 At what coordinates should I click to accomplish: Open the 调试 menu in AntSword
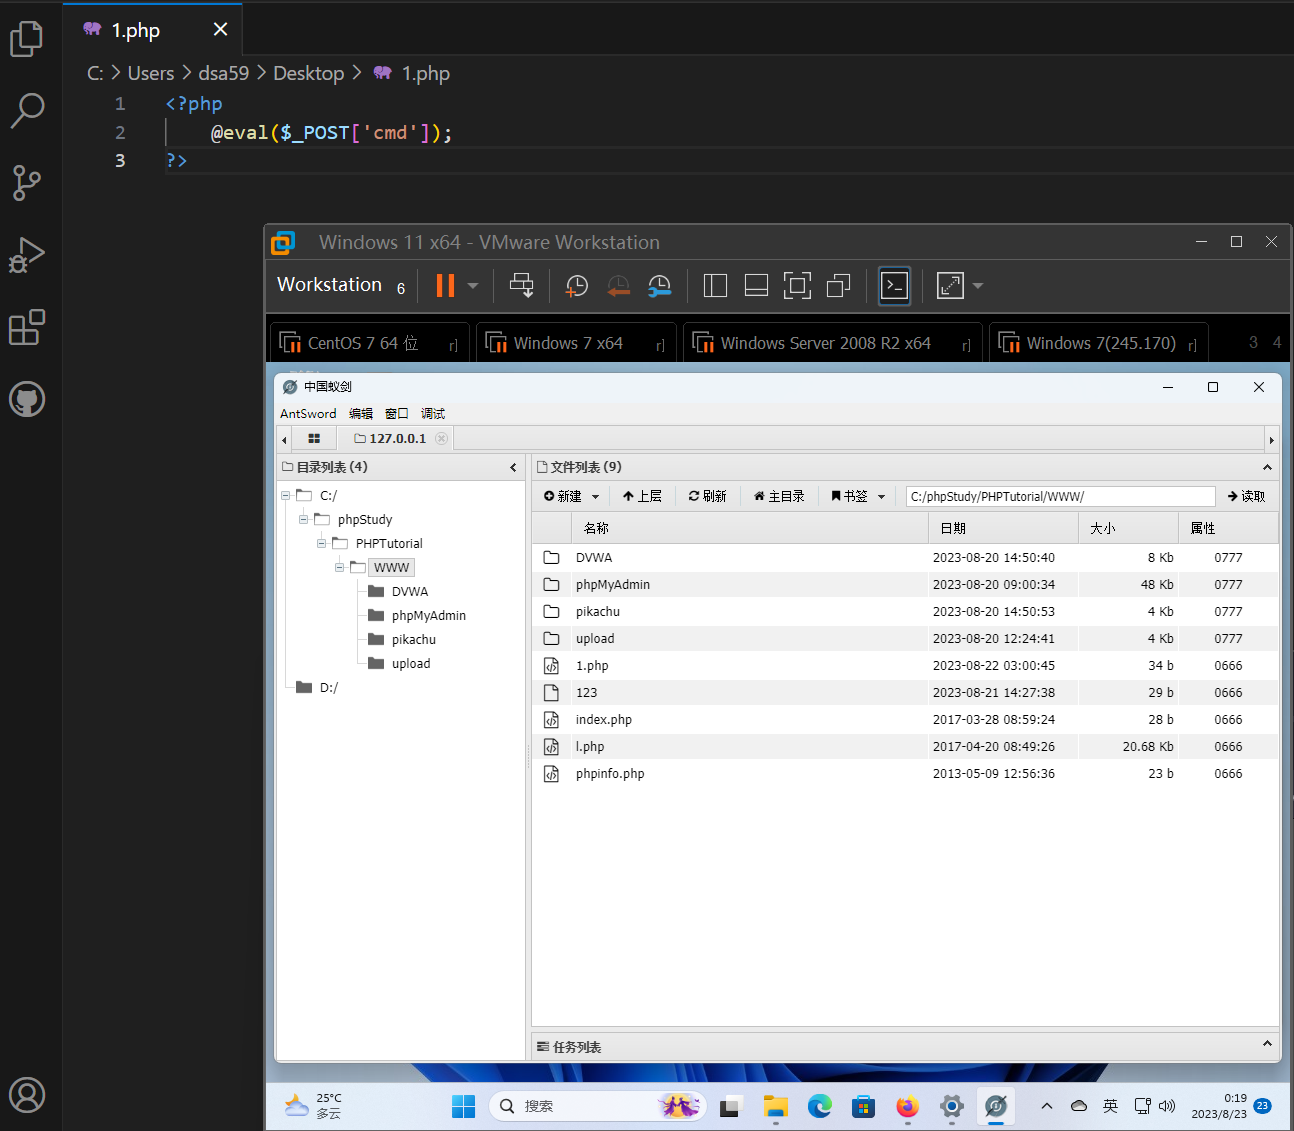click(433, 413)
